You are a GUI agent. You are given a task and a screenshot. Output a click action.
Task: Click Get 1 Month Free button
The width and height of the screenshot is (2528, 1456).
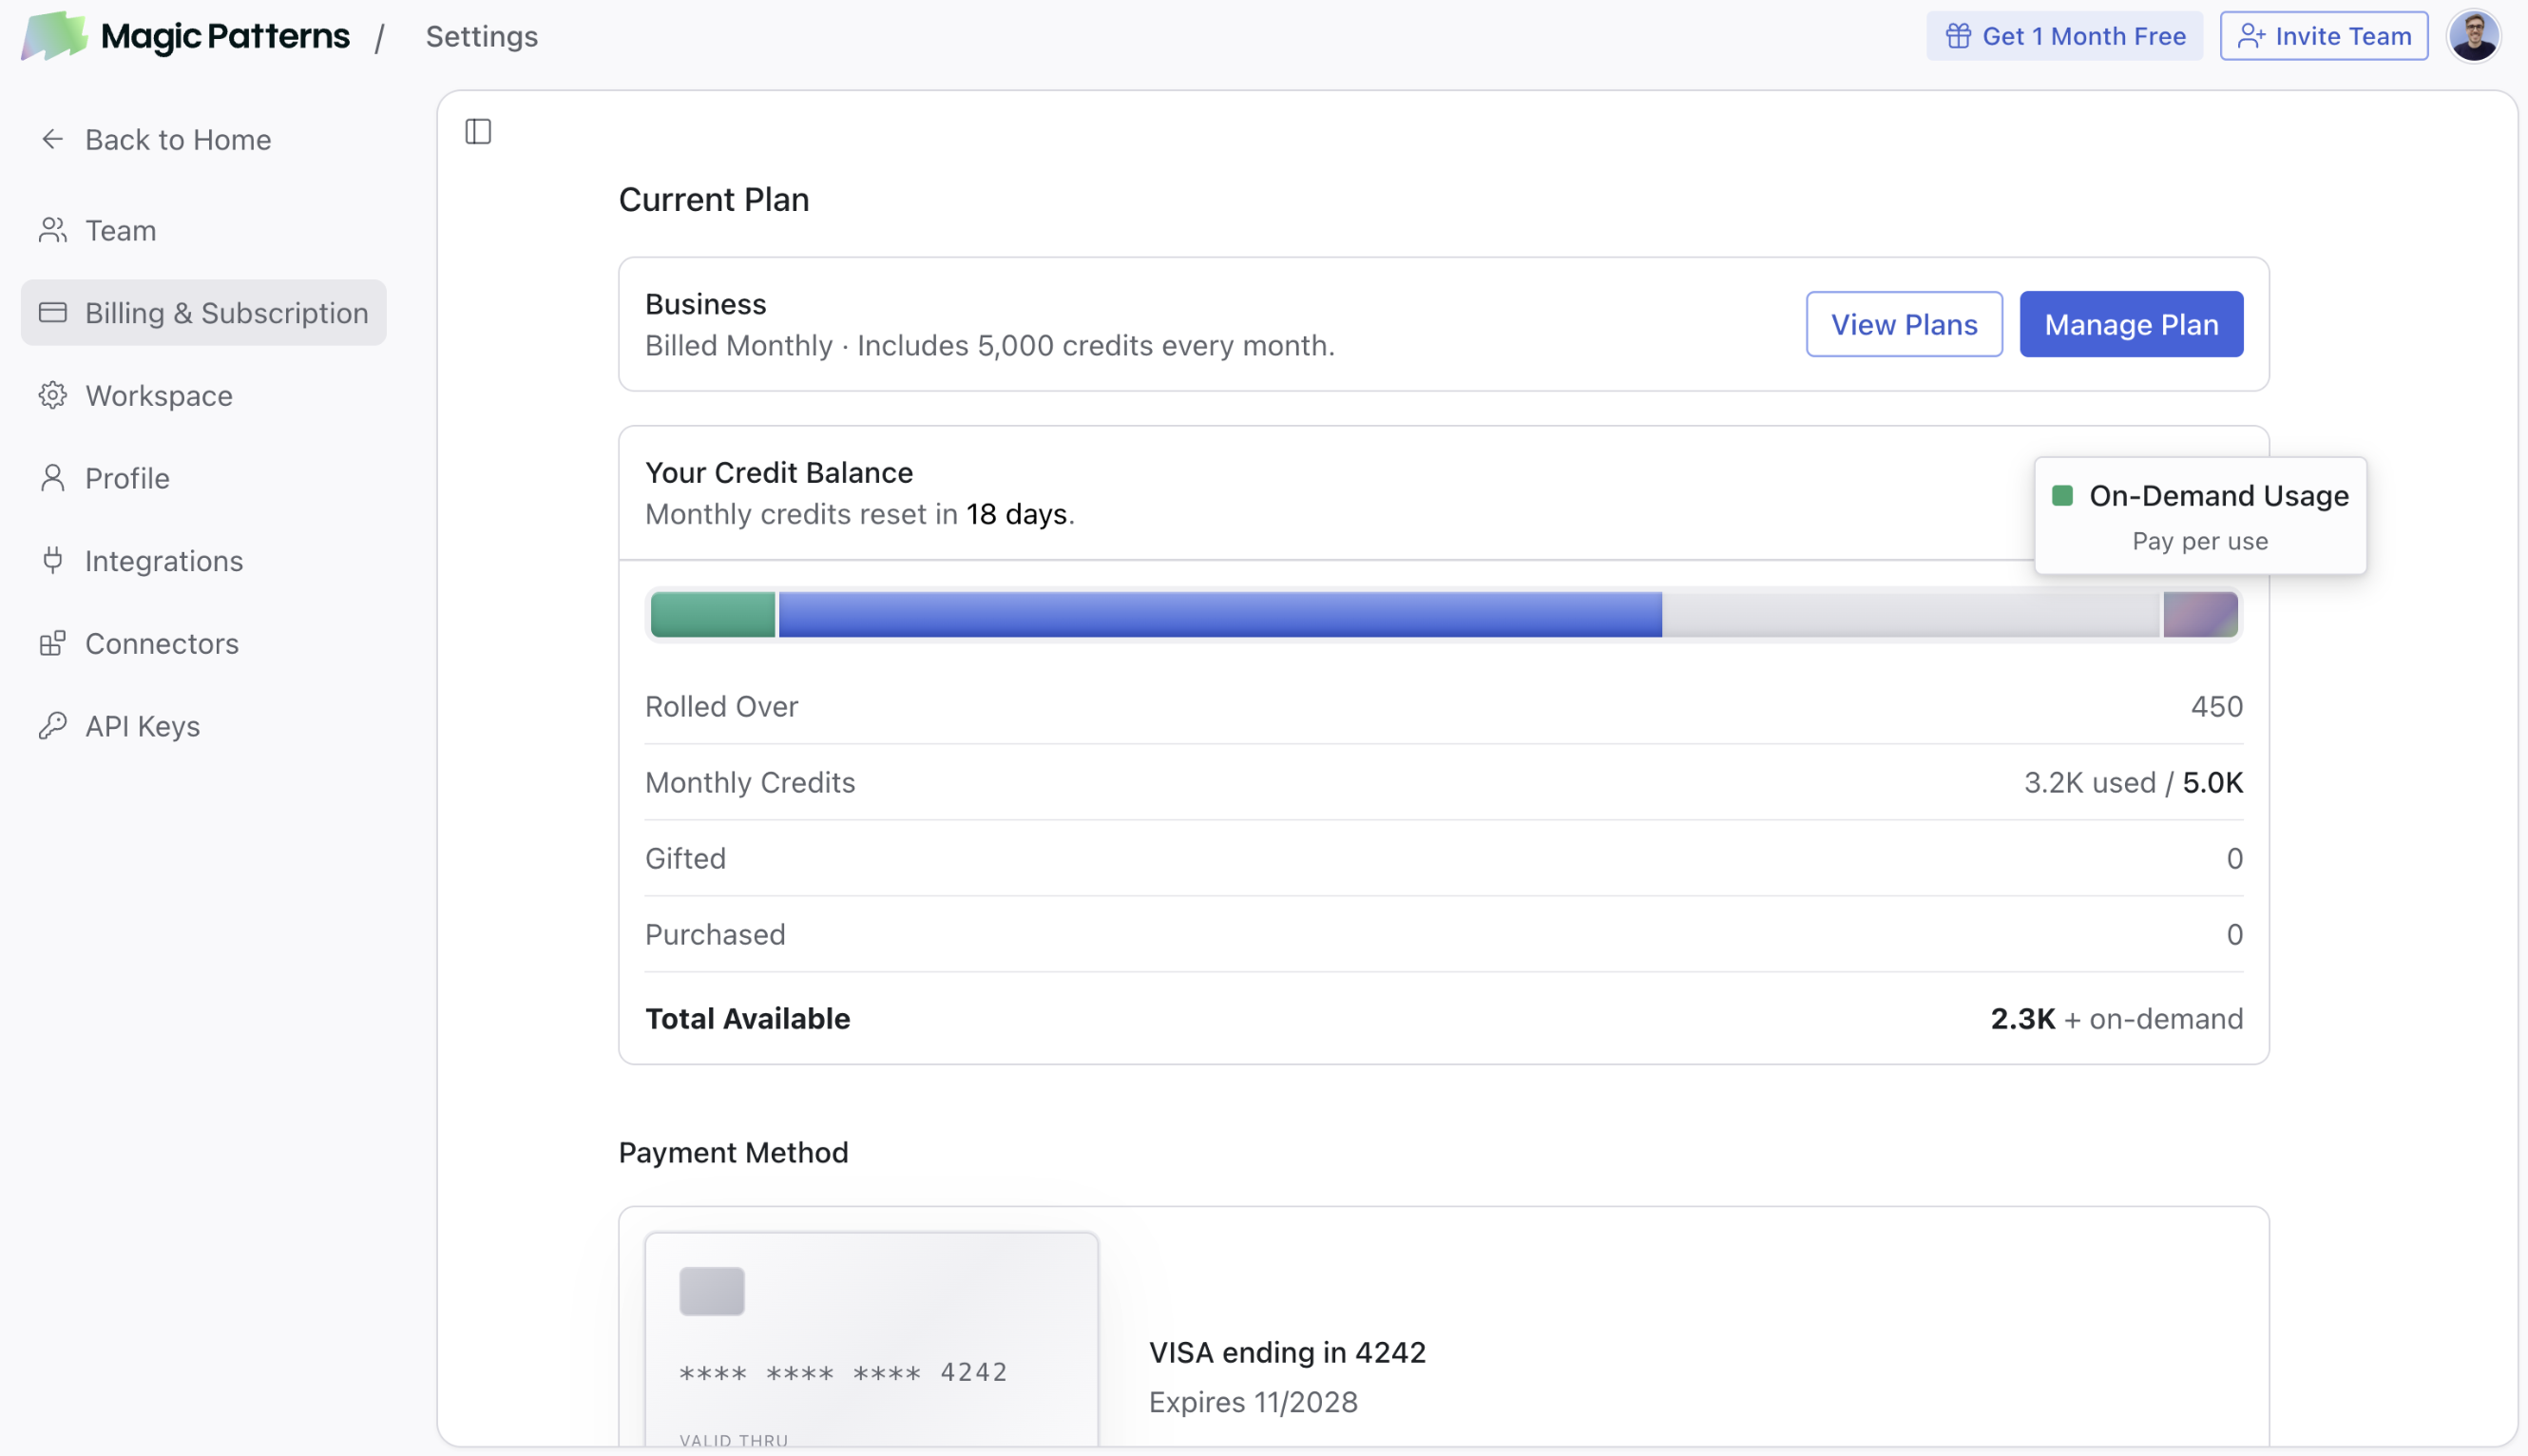click(2063, 36)
